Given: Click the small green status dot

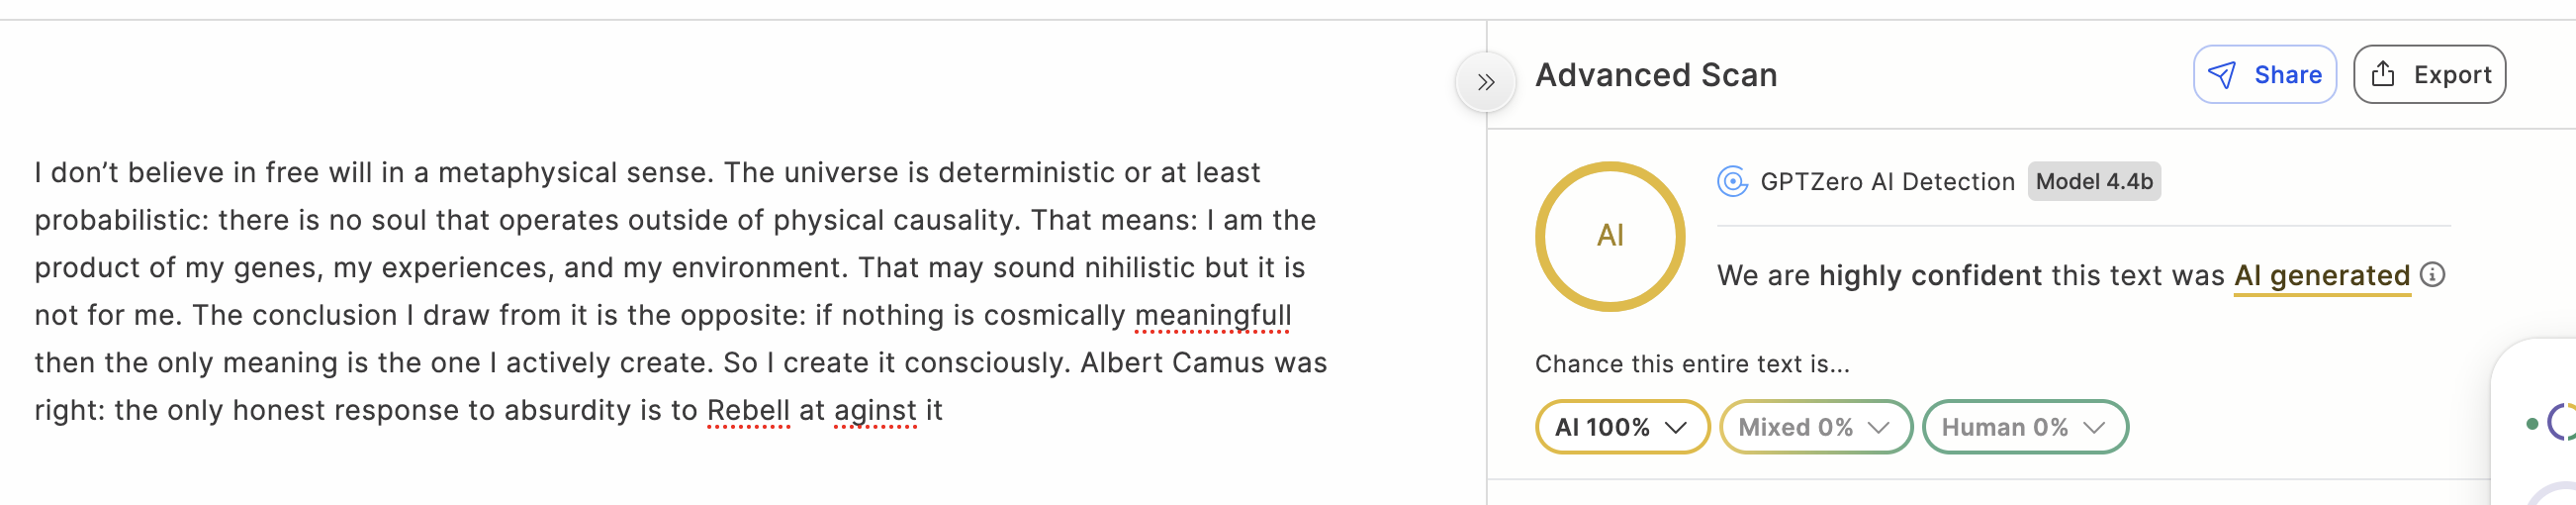Looking at the screenshot, I should coord(2532,424).
